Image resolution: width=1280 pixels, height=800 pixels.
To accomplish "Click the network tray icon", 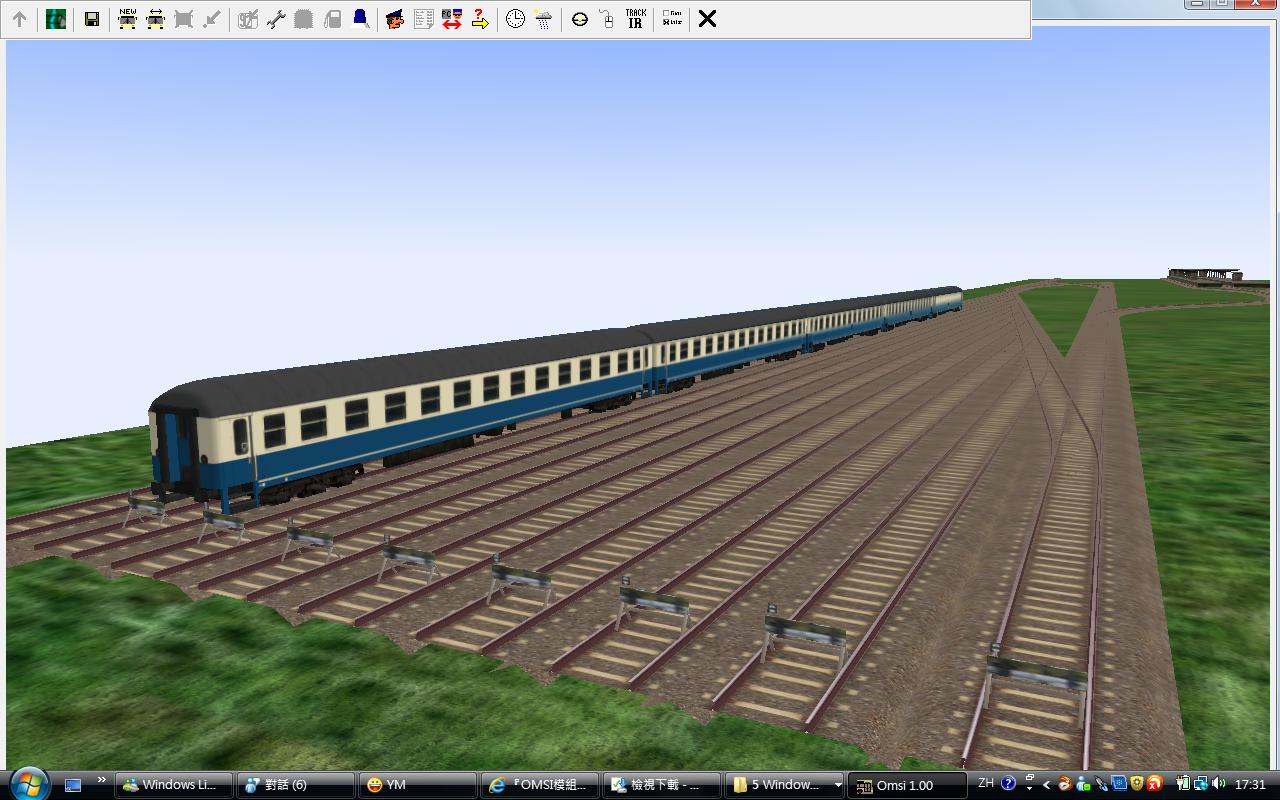I will click(x=1200, y=784).
